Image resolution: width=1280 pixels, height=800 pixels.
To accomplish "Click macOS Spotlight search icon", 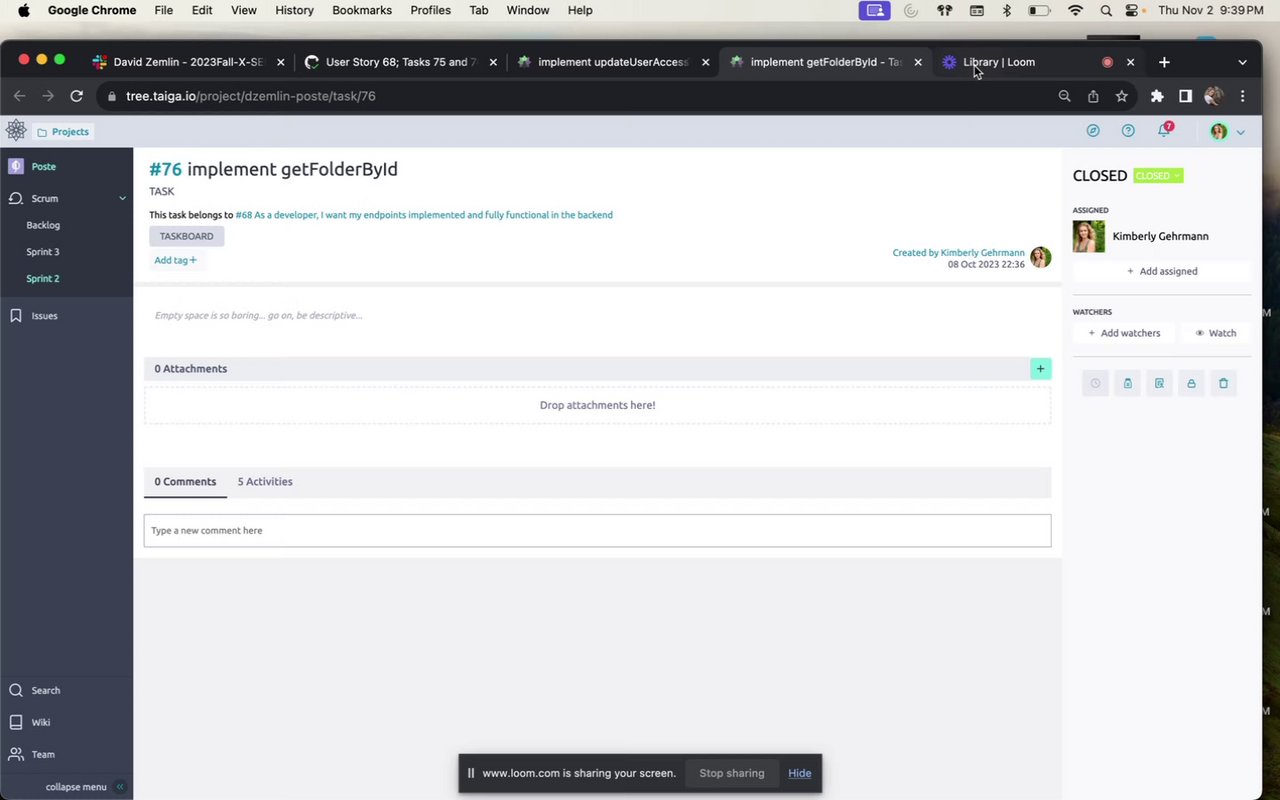I will pos(1106,10).
